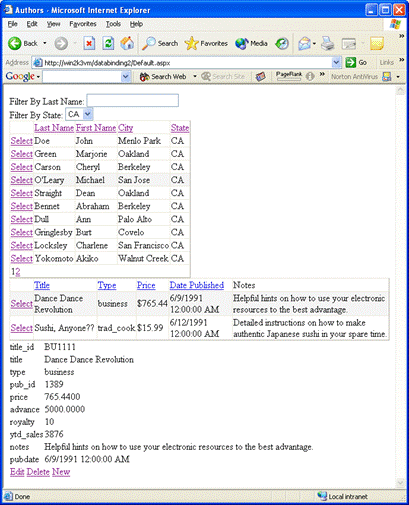Refresh the page using green arrows icon
This screenshot has width=409, height=505.
pos(108,43)
